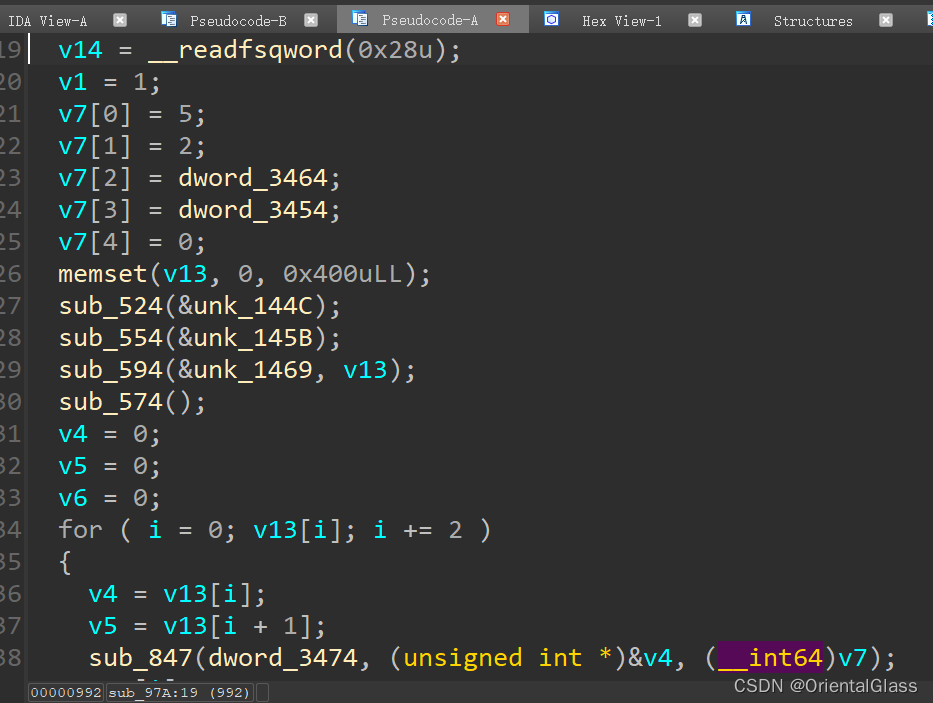Click v13 argument in sub_594 call
The height and width of the screenshot is (703, 933).
[365, 370]
